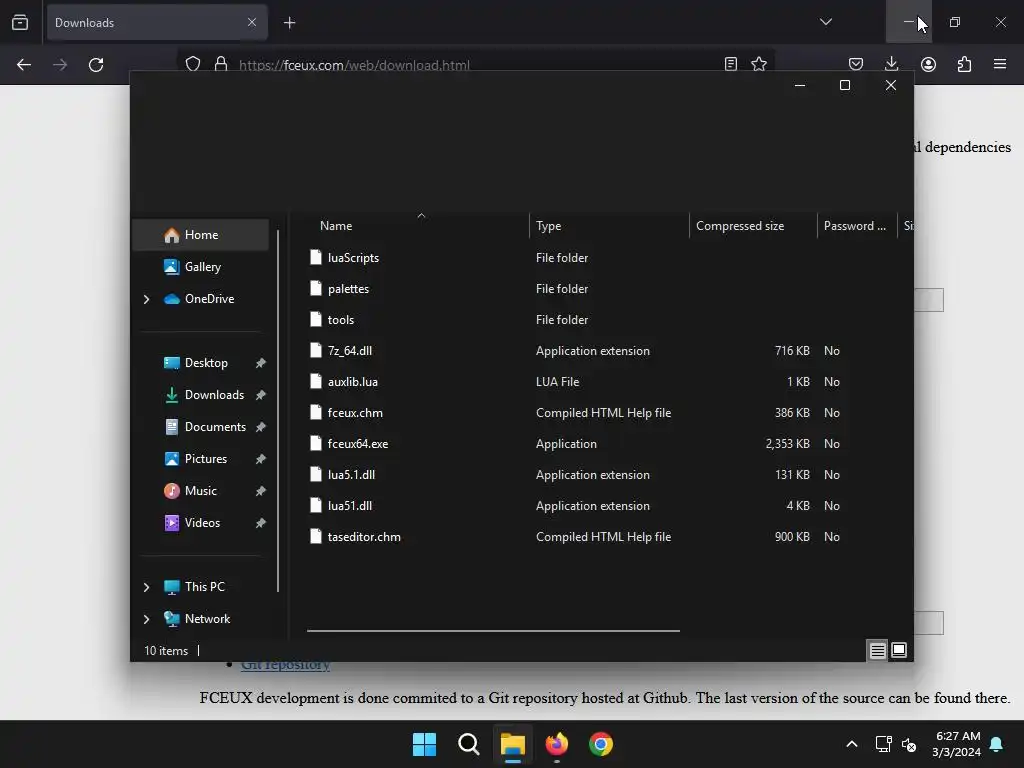Click the horizontal scrollbar in file list
The width and height of the screenshot is (1024, 768).
(x=493, y=631)
